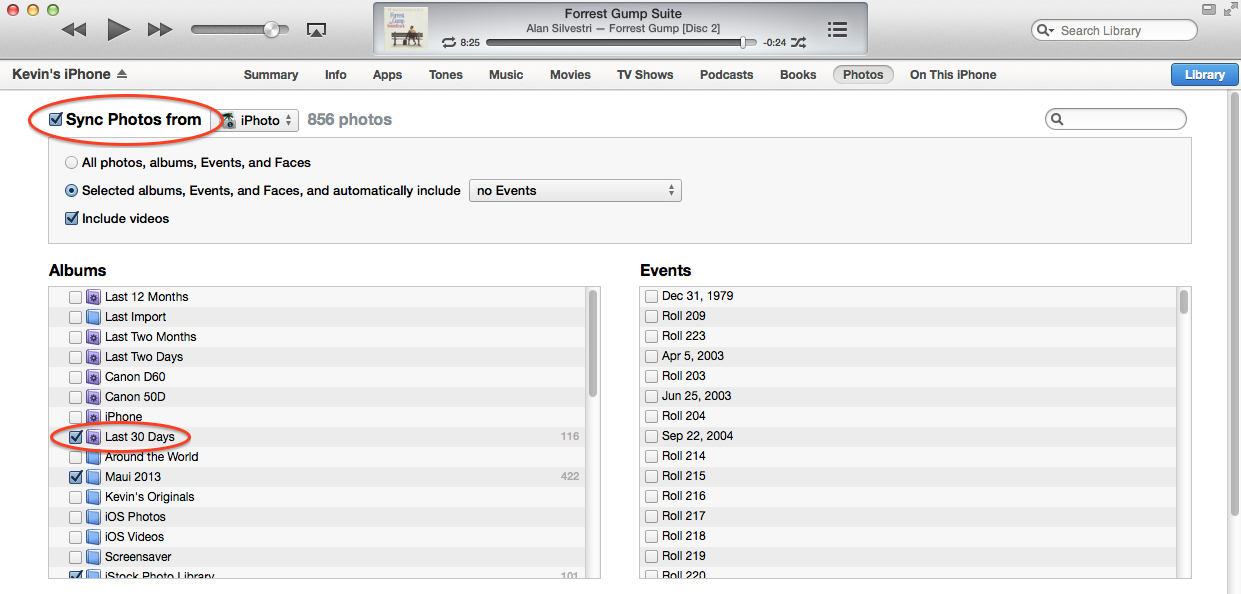The width and height of the screenshot is (1241, 594).
Task: Check the Dec 31, 1979 event
Action: 651,296
